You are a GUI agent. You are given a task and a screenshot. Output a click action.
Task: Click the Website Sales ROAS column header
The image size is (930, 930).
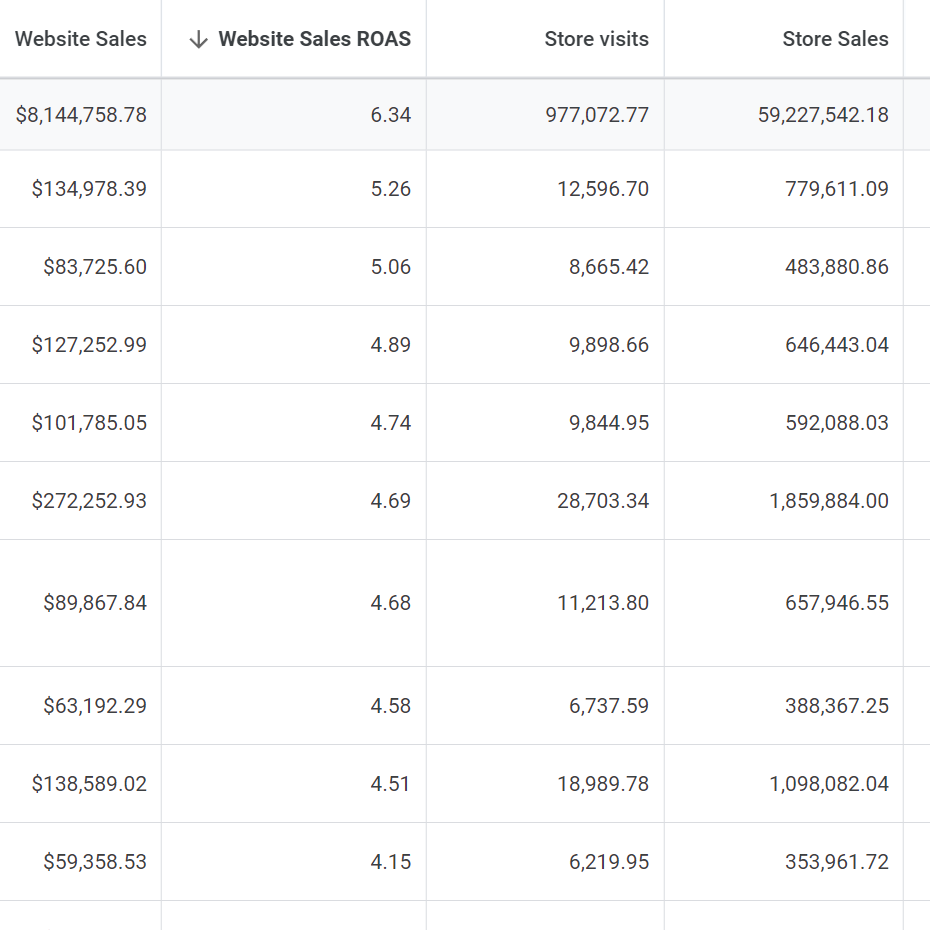coord(314,39)
